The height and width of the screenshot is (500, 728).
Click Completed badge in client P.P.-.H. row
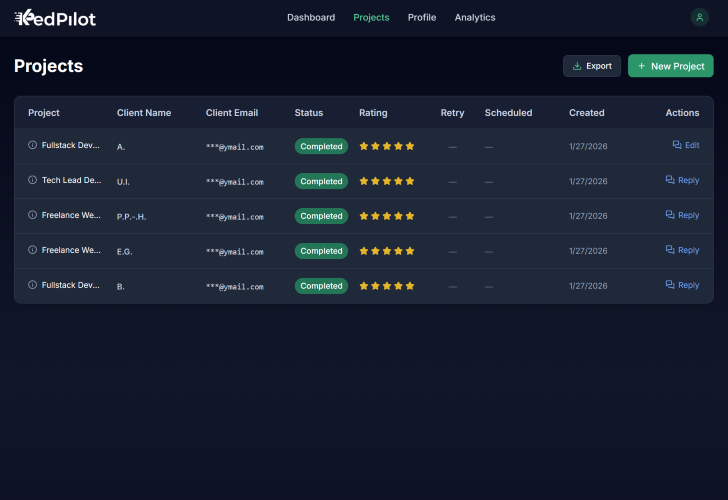(321, 216)
